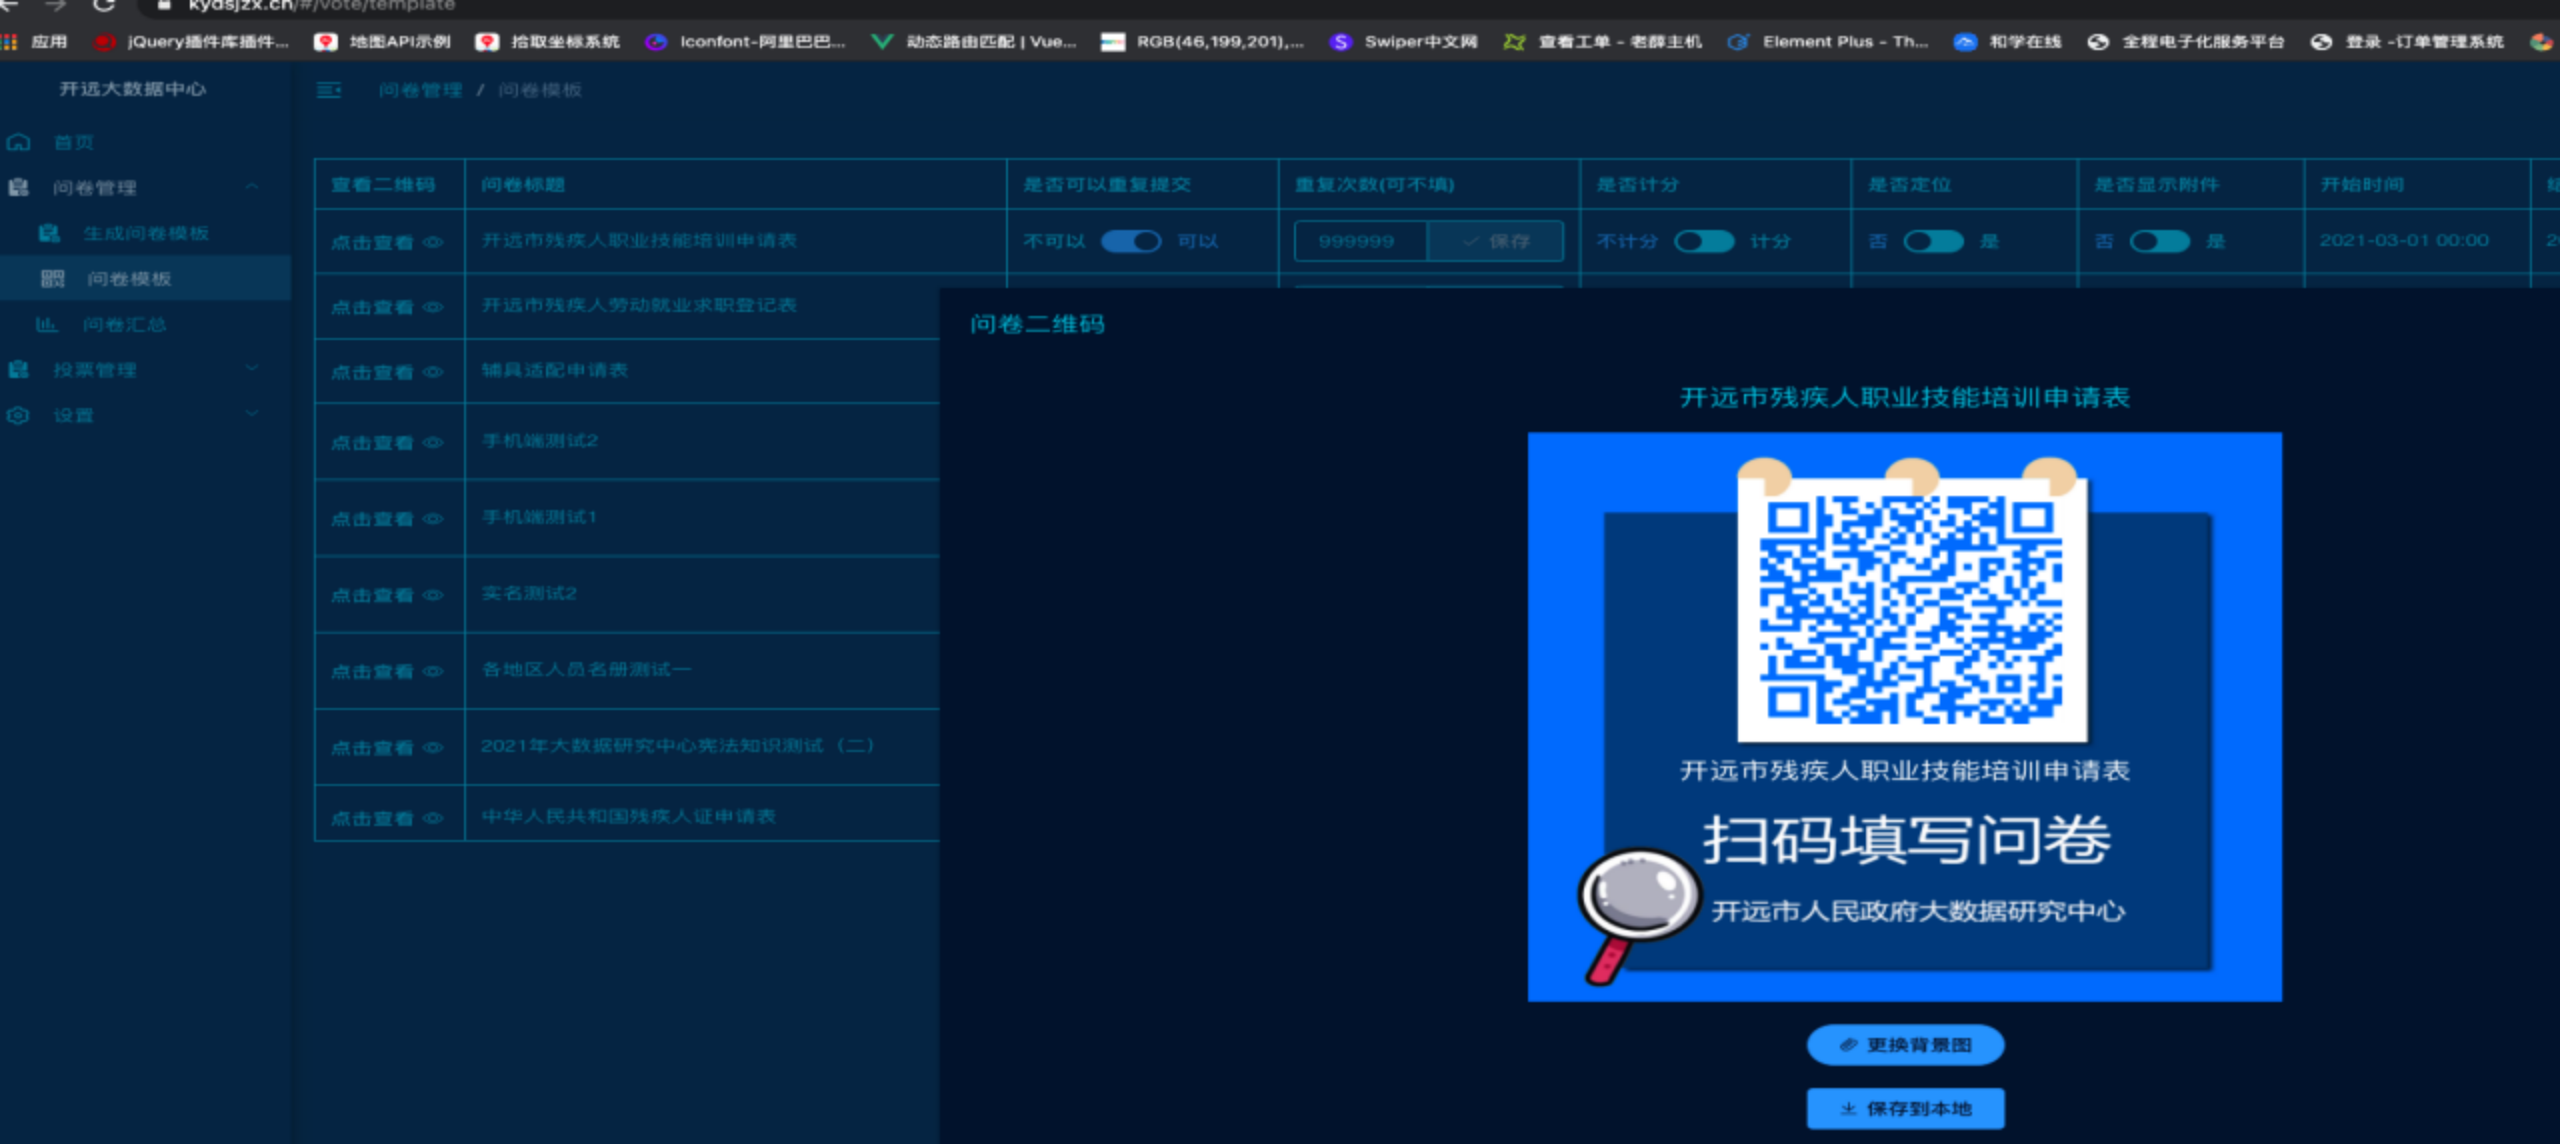Toggle the 是否定位 switch in first row
This screenshot has height=1144, width=2560.
1933,241
